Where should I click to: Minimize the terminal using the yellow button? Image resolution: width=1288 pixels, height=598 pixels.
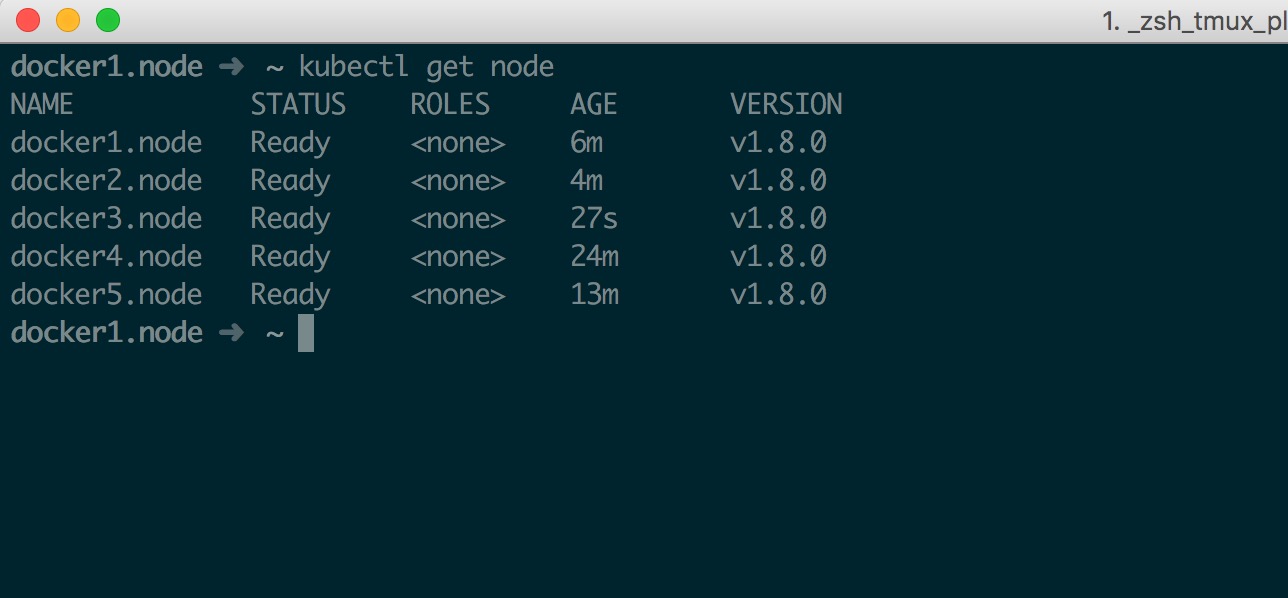point(68,20)
